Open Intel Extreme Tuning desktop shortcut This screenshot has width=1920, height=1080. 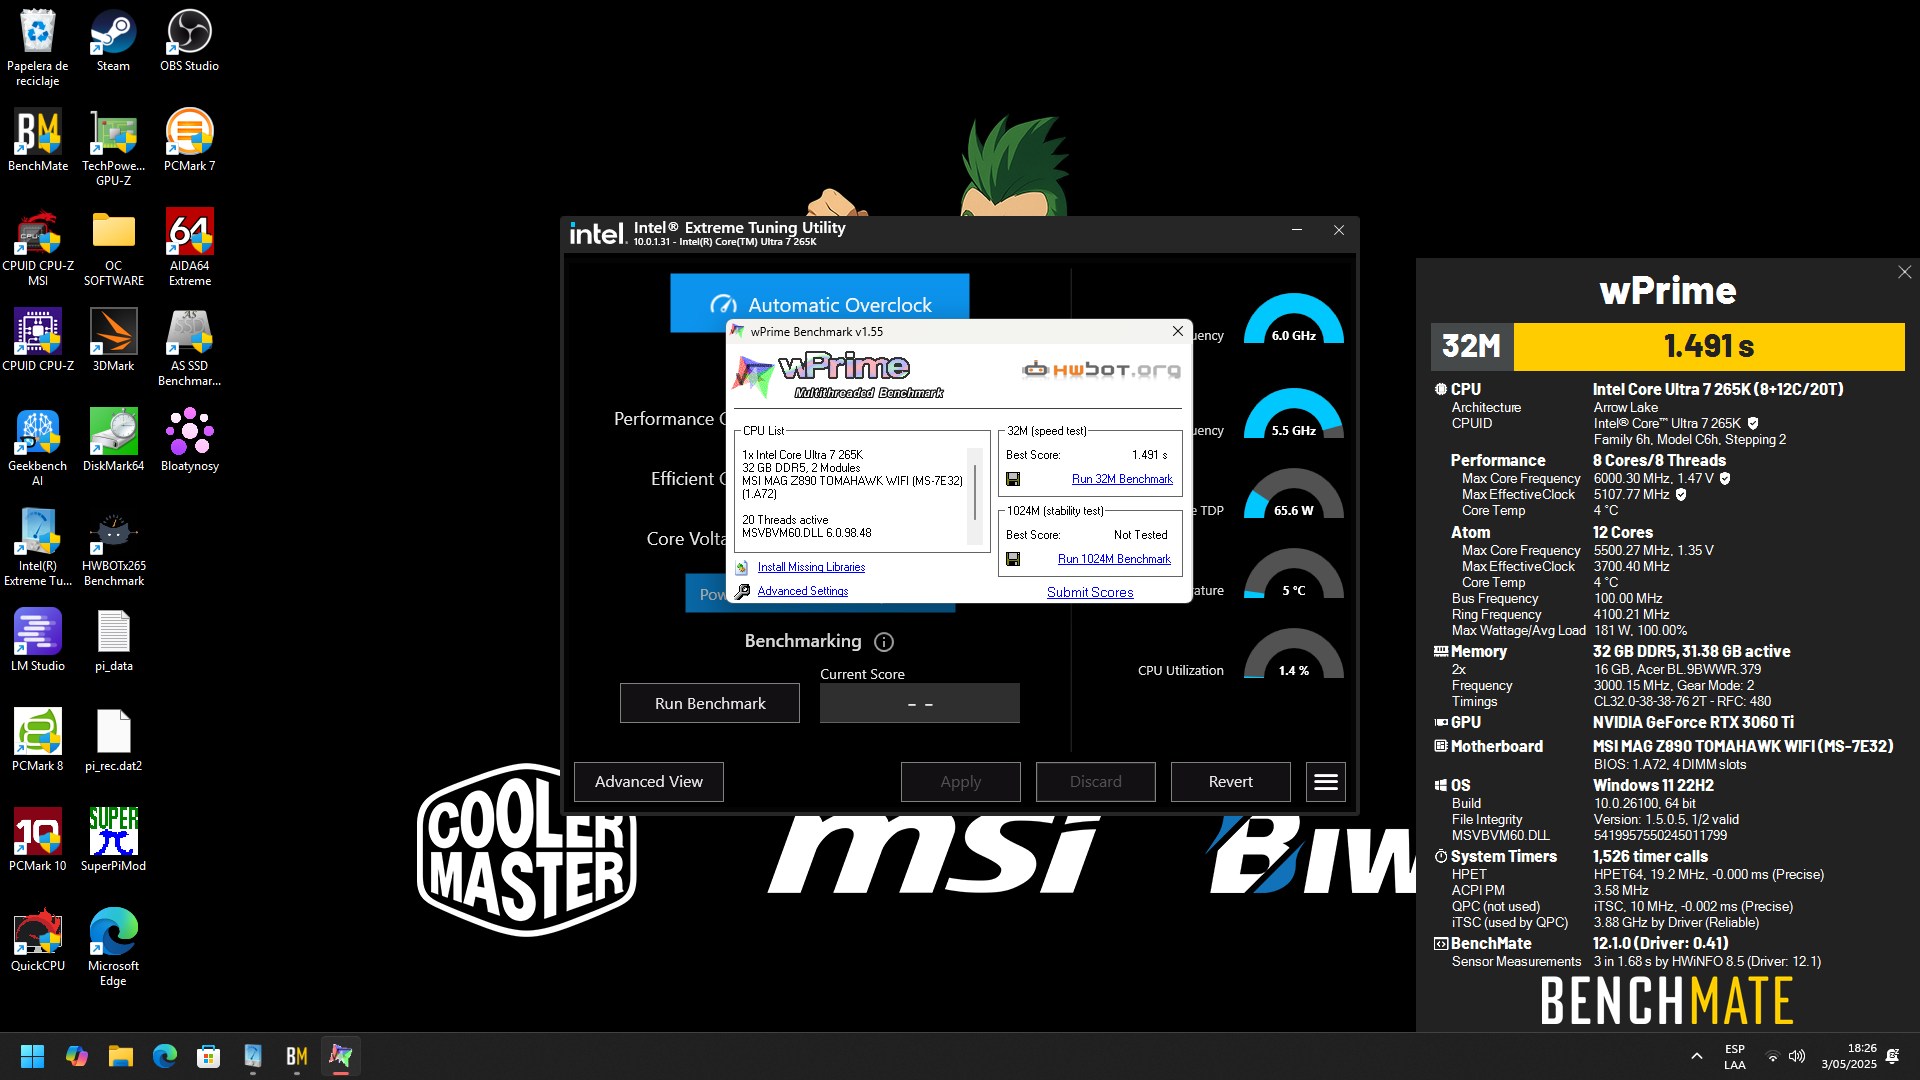tap(38, 548)
